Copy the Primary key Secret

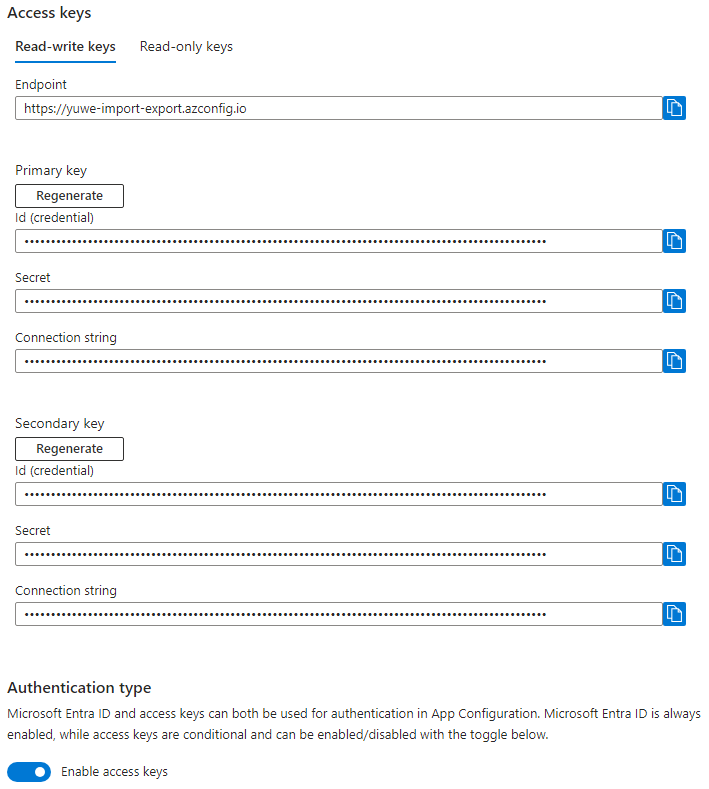pos(674,301)
